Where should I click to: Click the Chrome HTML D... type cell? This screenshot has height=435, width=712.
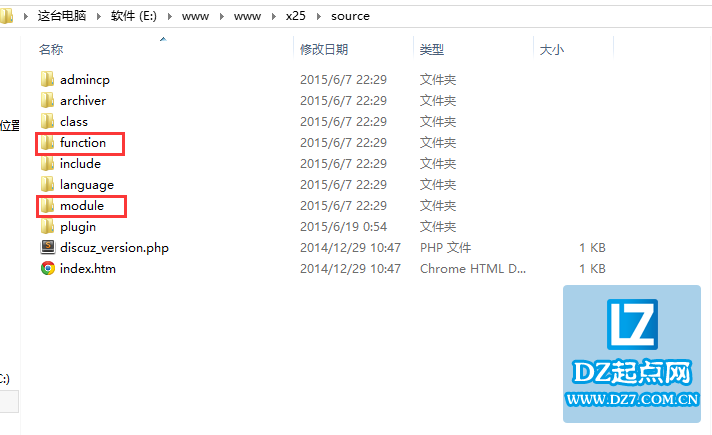473,269
